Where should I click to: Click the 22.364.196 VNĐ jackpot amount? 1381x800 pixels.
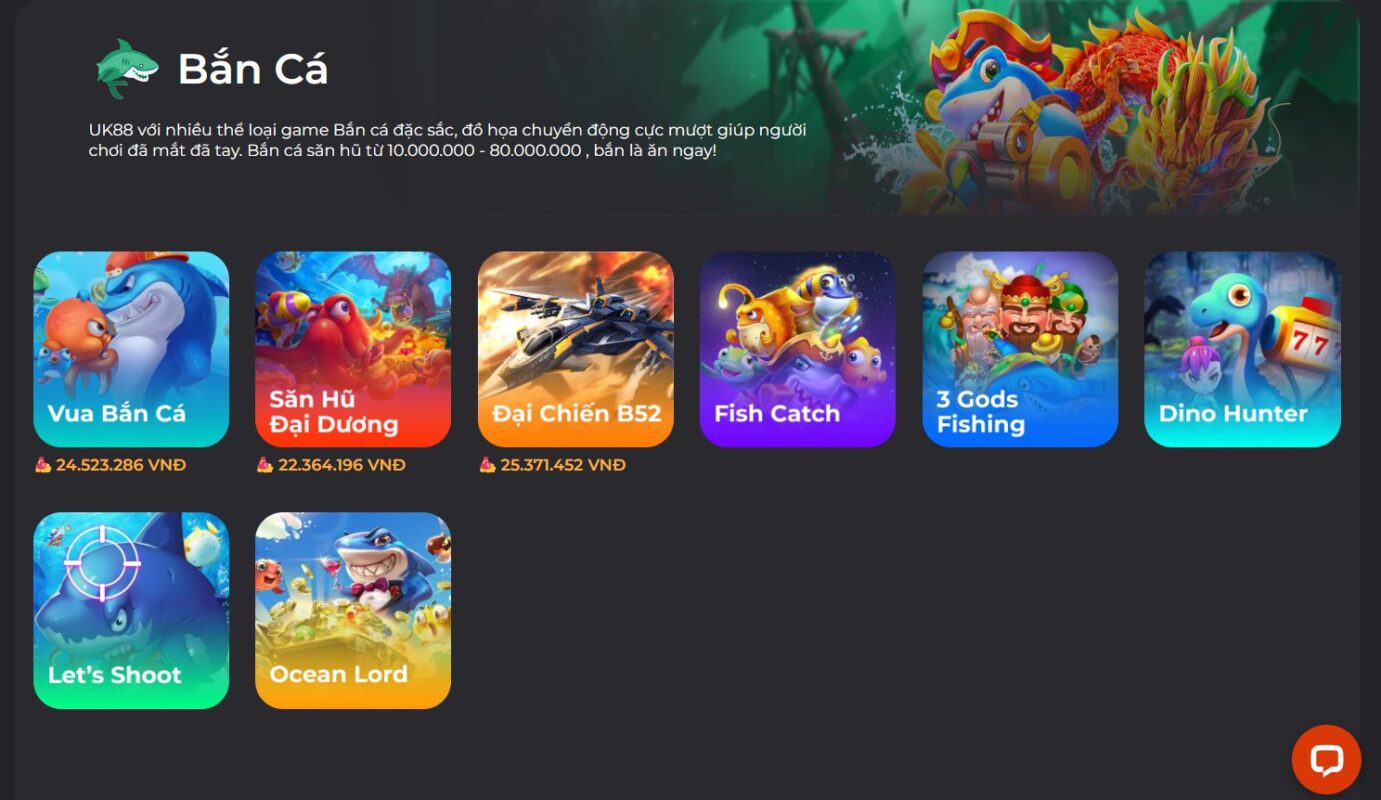pyautogui.click(x=342, y=465)
